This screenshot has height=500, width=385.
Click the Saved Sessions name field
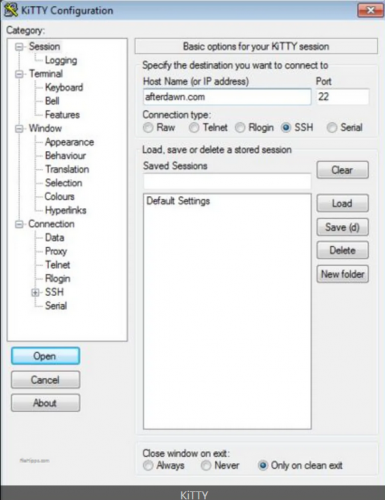pyautogui.click(x=227, y=181)
